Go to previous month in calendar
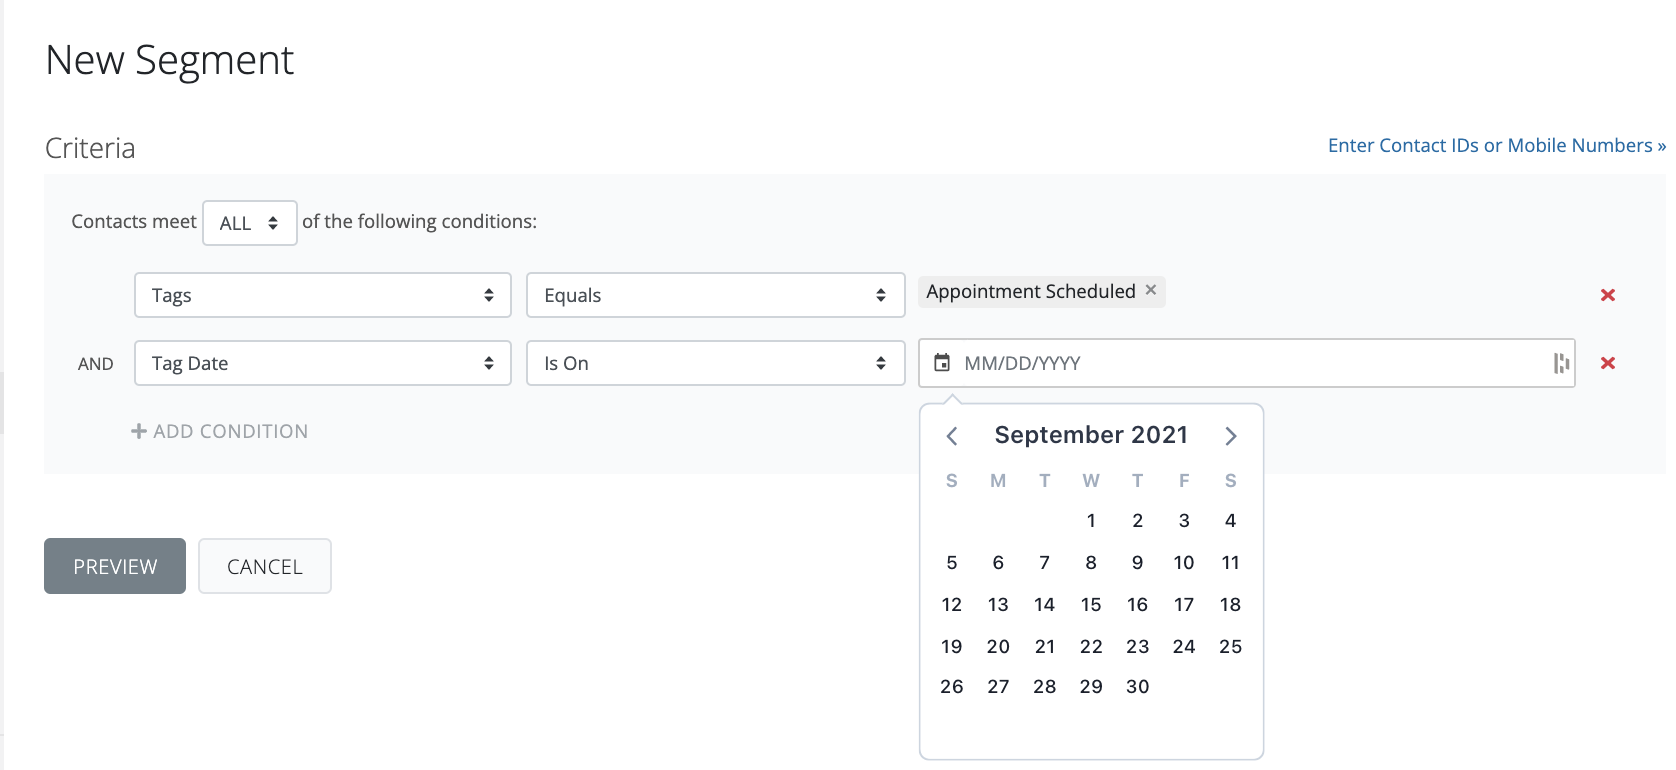Image resolution: width=1676 pixels, height=770 pixels. [952, 436]
